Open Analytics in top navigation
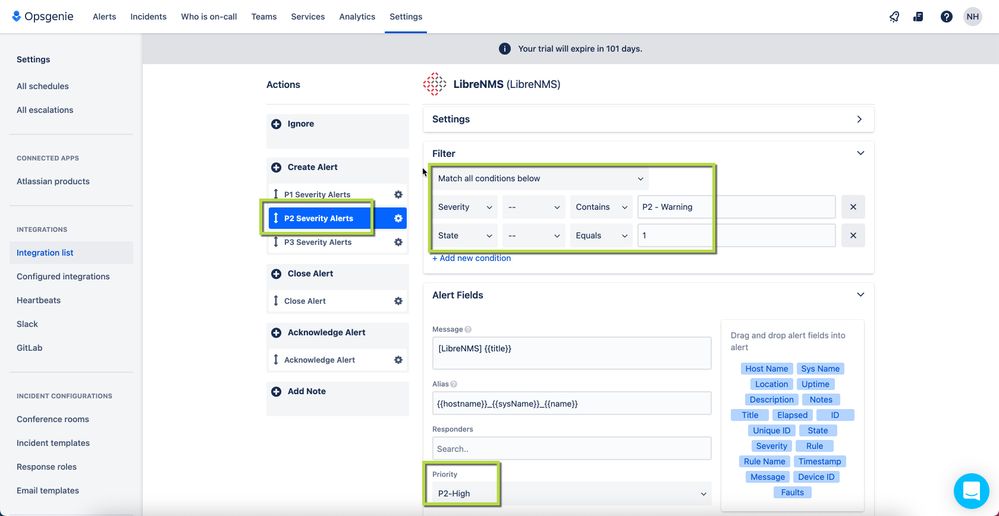 point(357,17)
